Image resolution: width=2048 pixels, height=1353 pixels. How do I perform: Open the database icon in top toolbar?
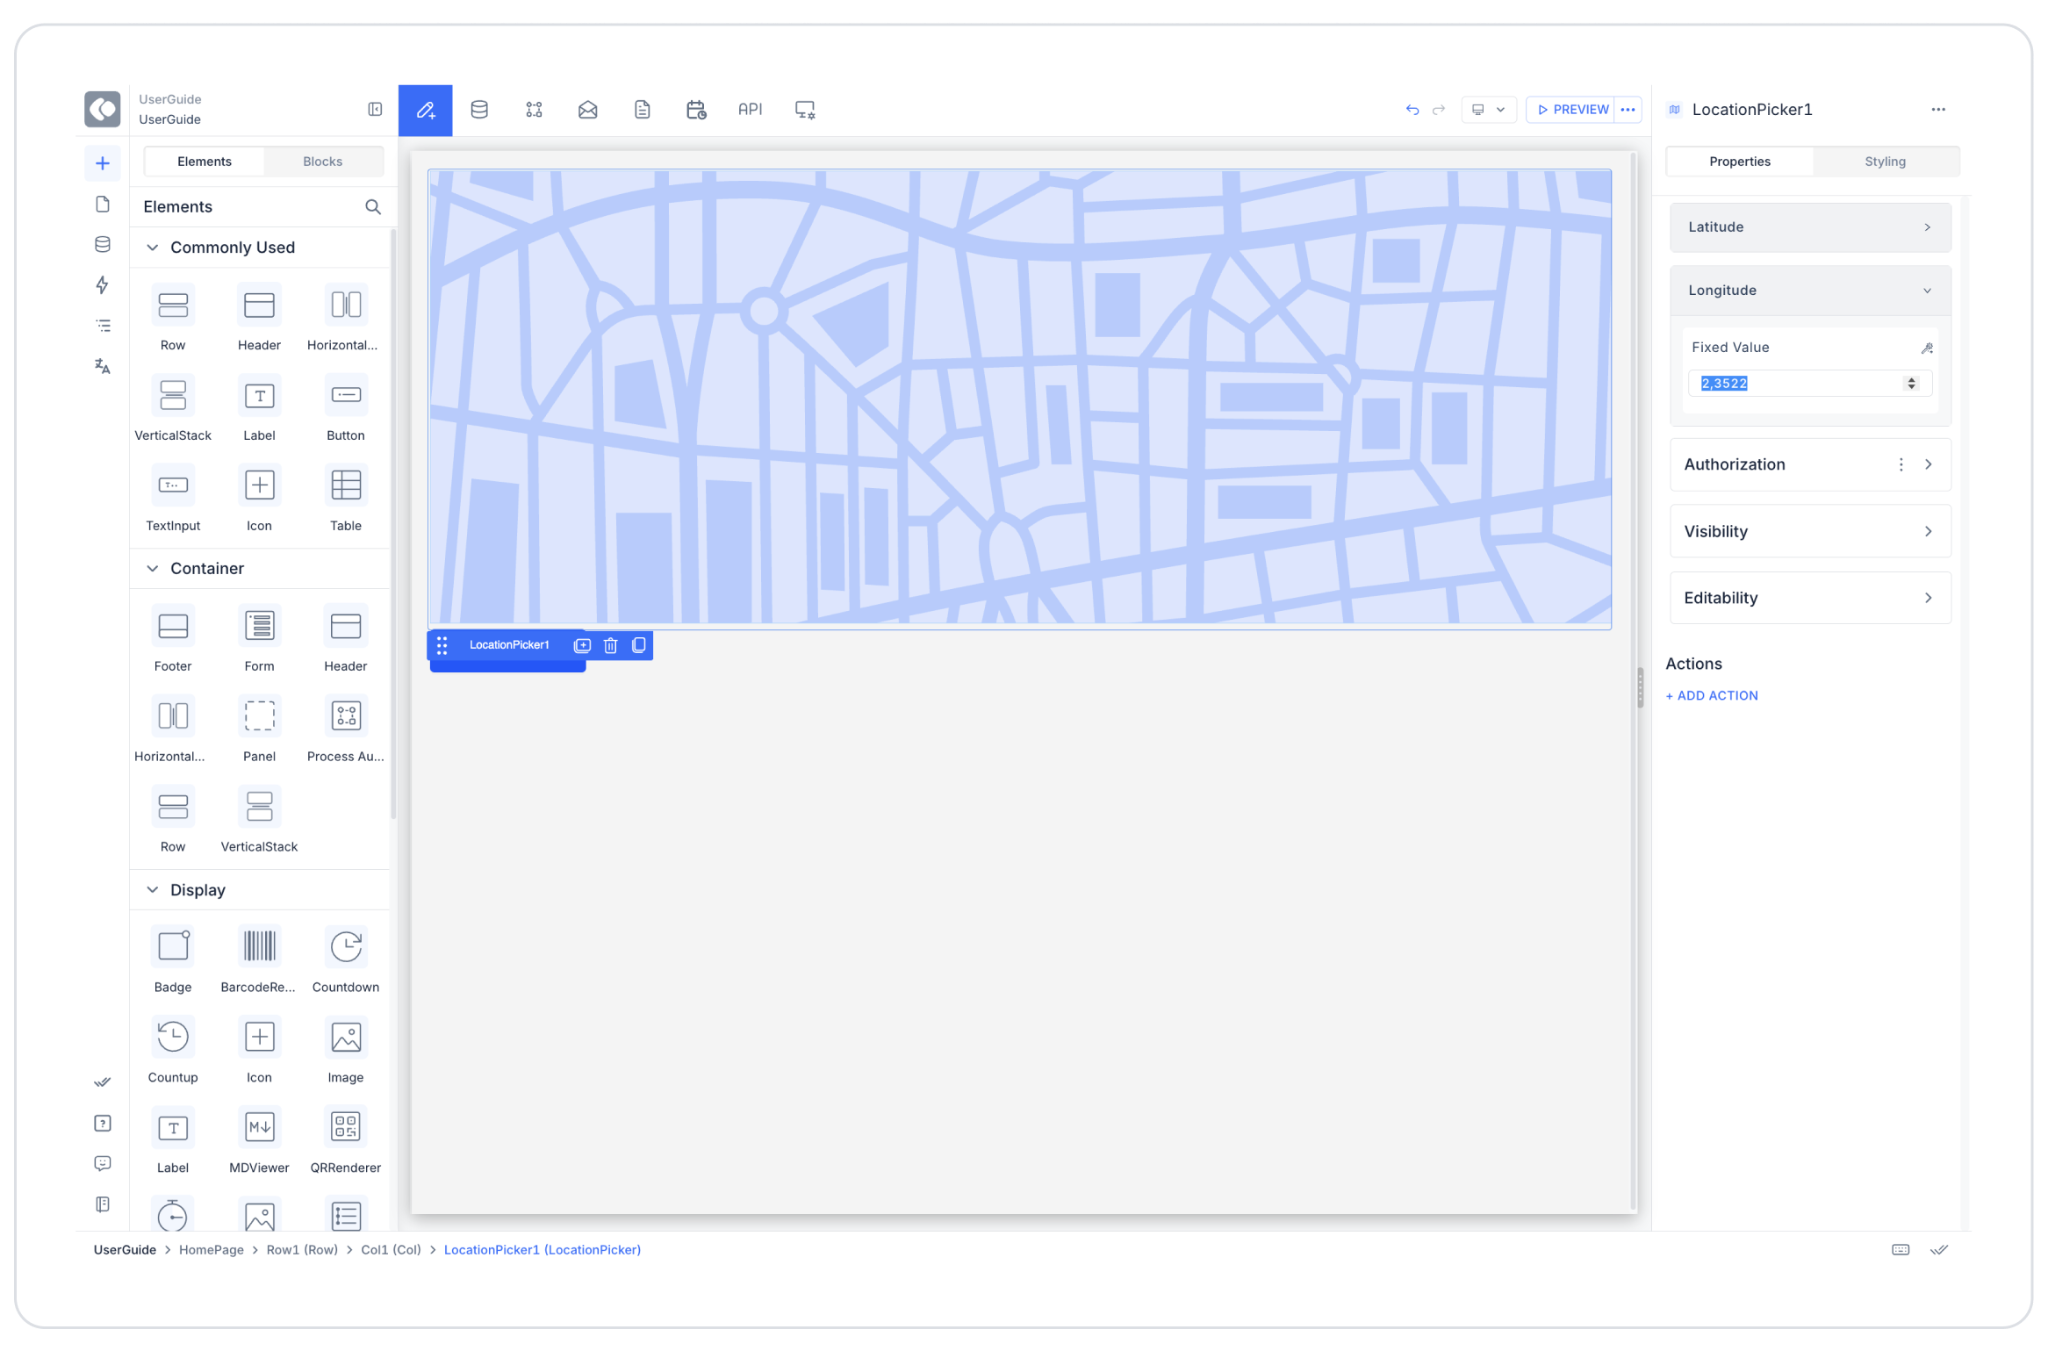479,110
